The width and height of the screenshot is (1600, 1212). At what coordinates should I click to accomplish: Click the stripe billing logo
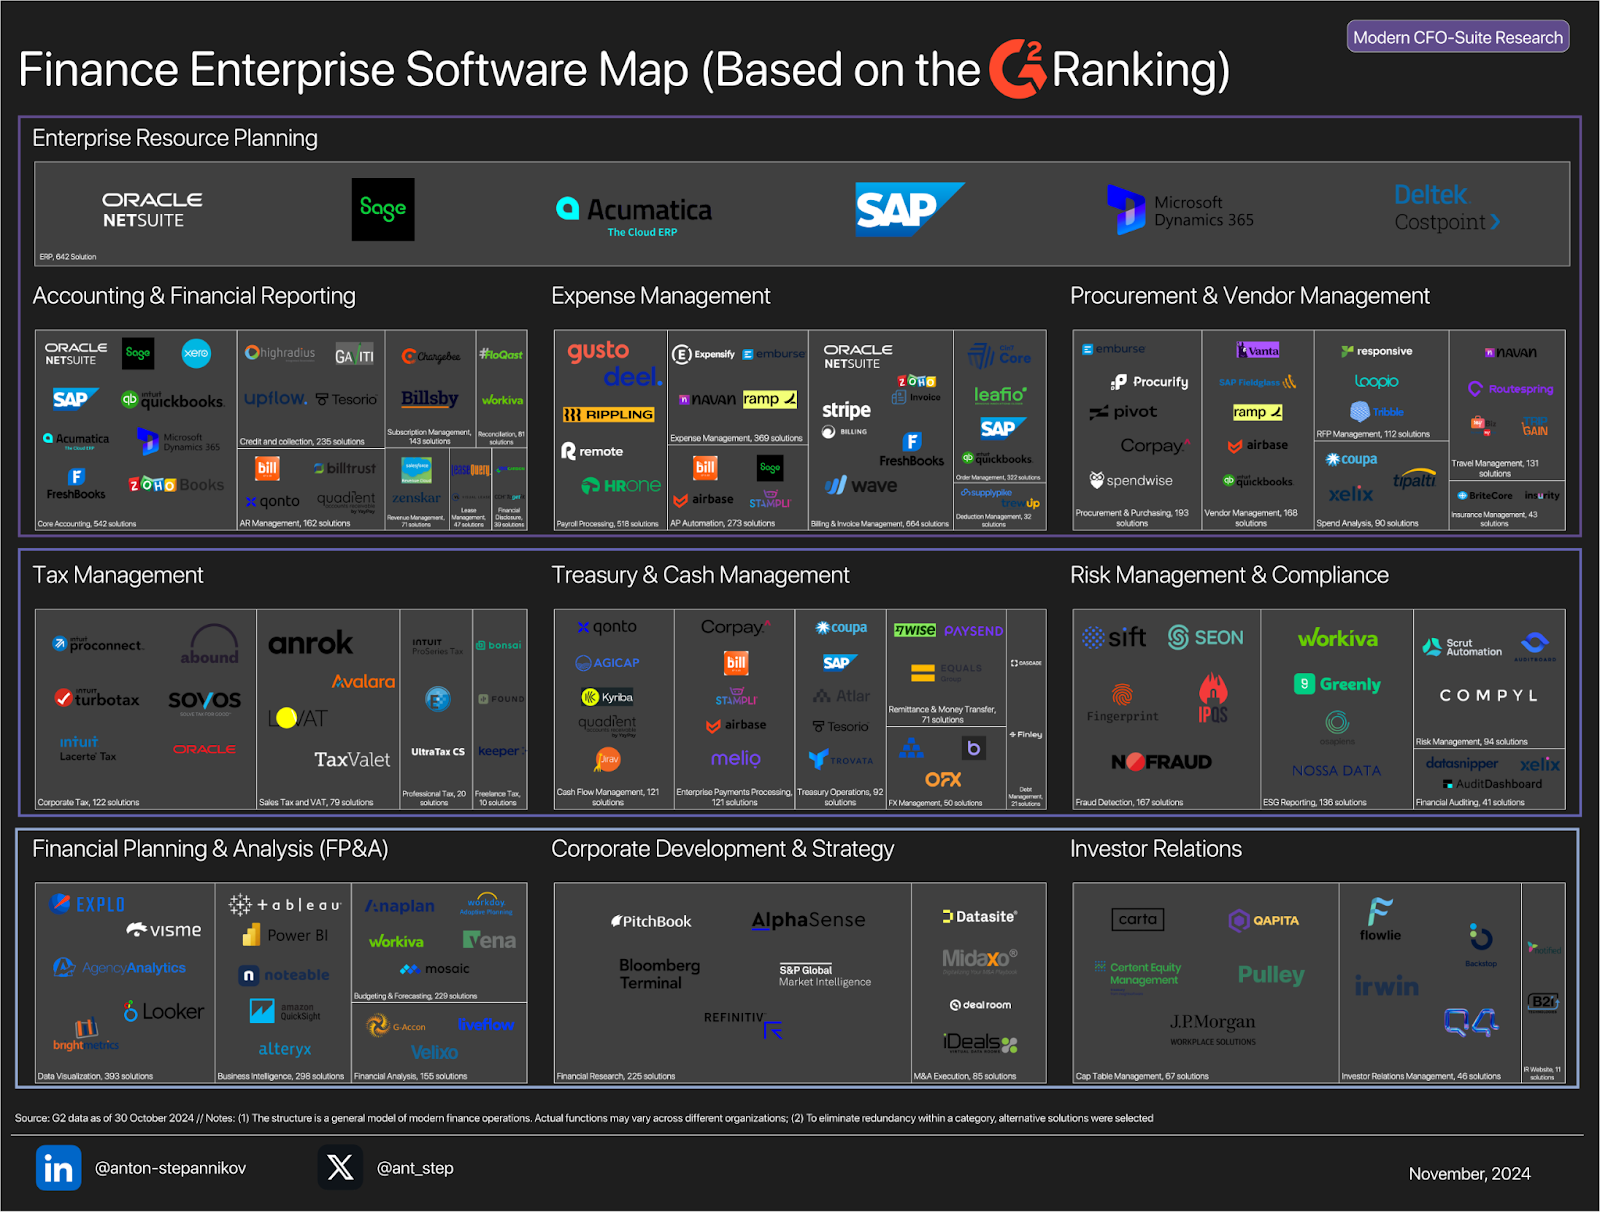[846, 417]
